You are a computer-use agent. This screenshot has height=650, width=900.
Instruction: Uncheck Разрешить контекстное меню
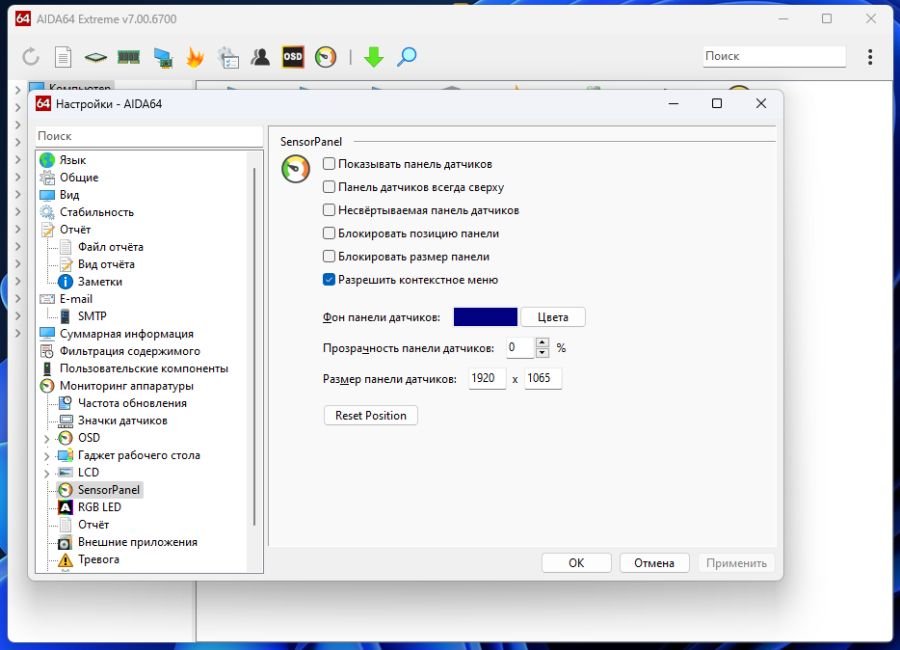click(x=329, y=280)
